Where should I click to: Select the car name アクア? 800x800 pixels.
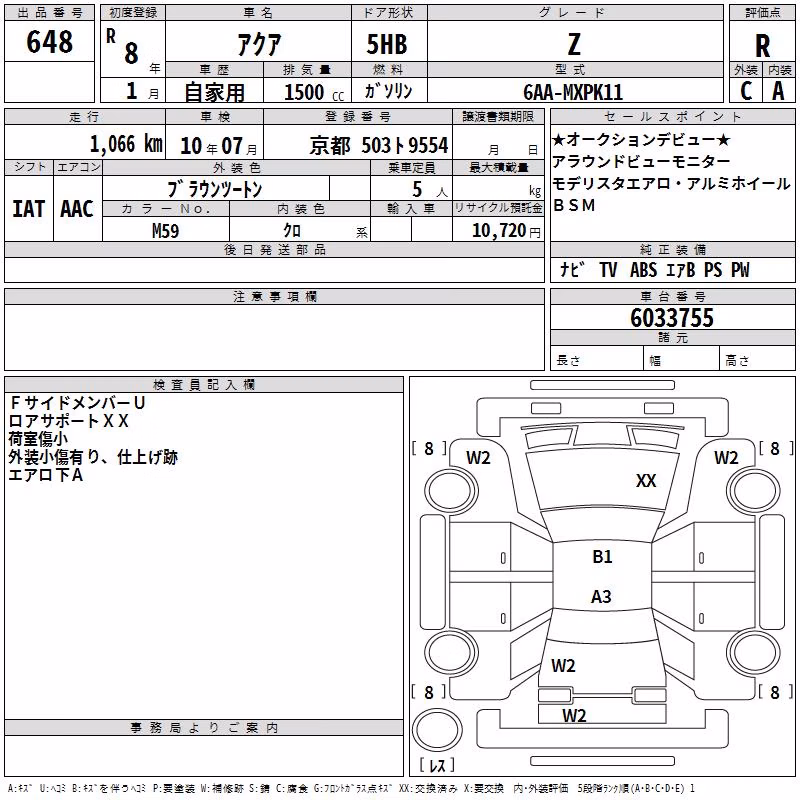pos(259,44)
